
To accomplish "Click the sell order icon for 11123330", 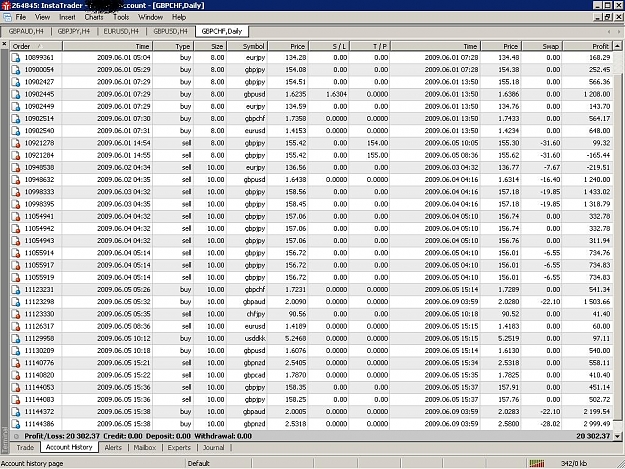I will click(x=16, y=314).
